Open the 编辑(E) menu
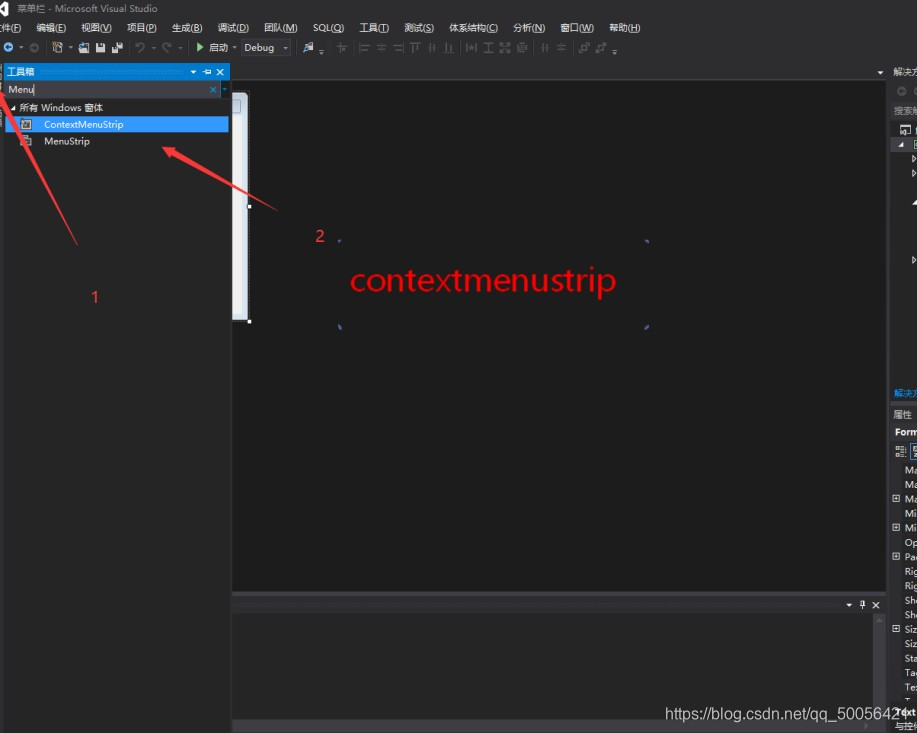917x733 pixels. (51, 27)
